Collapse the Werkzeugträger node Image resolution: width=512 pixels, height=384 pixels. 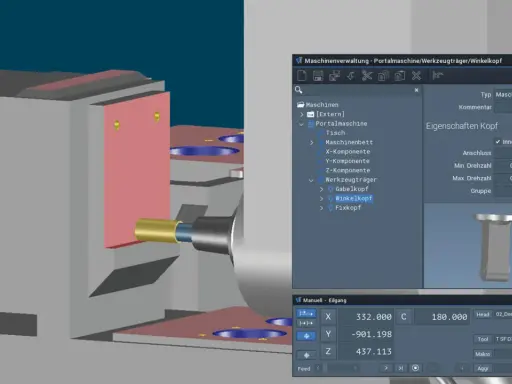pos(311,180)
